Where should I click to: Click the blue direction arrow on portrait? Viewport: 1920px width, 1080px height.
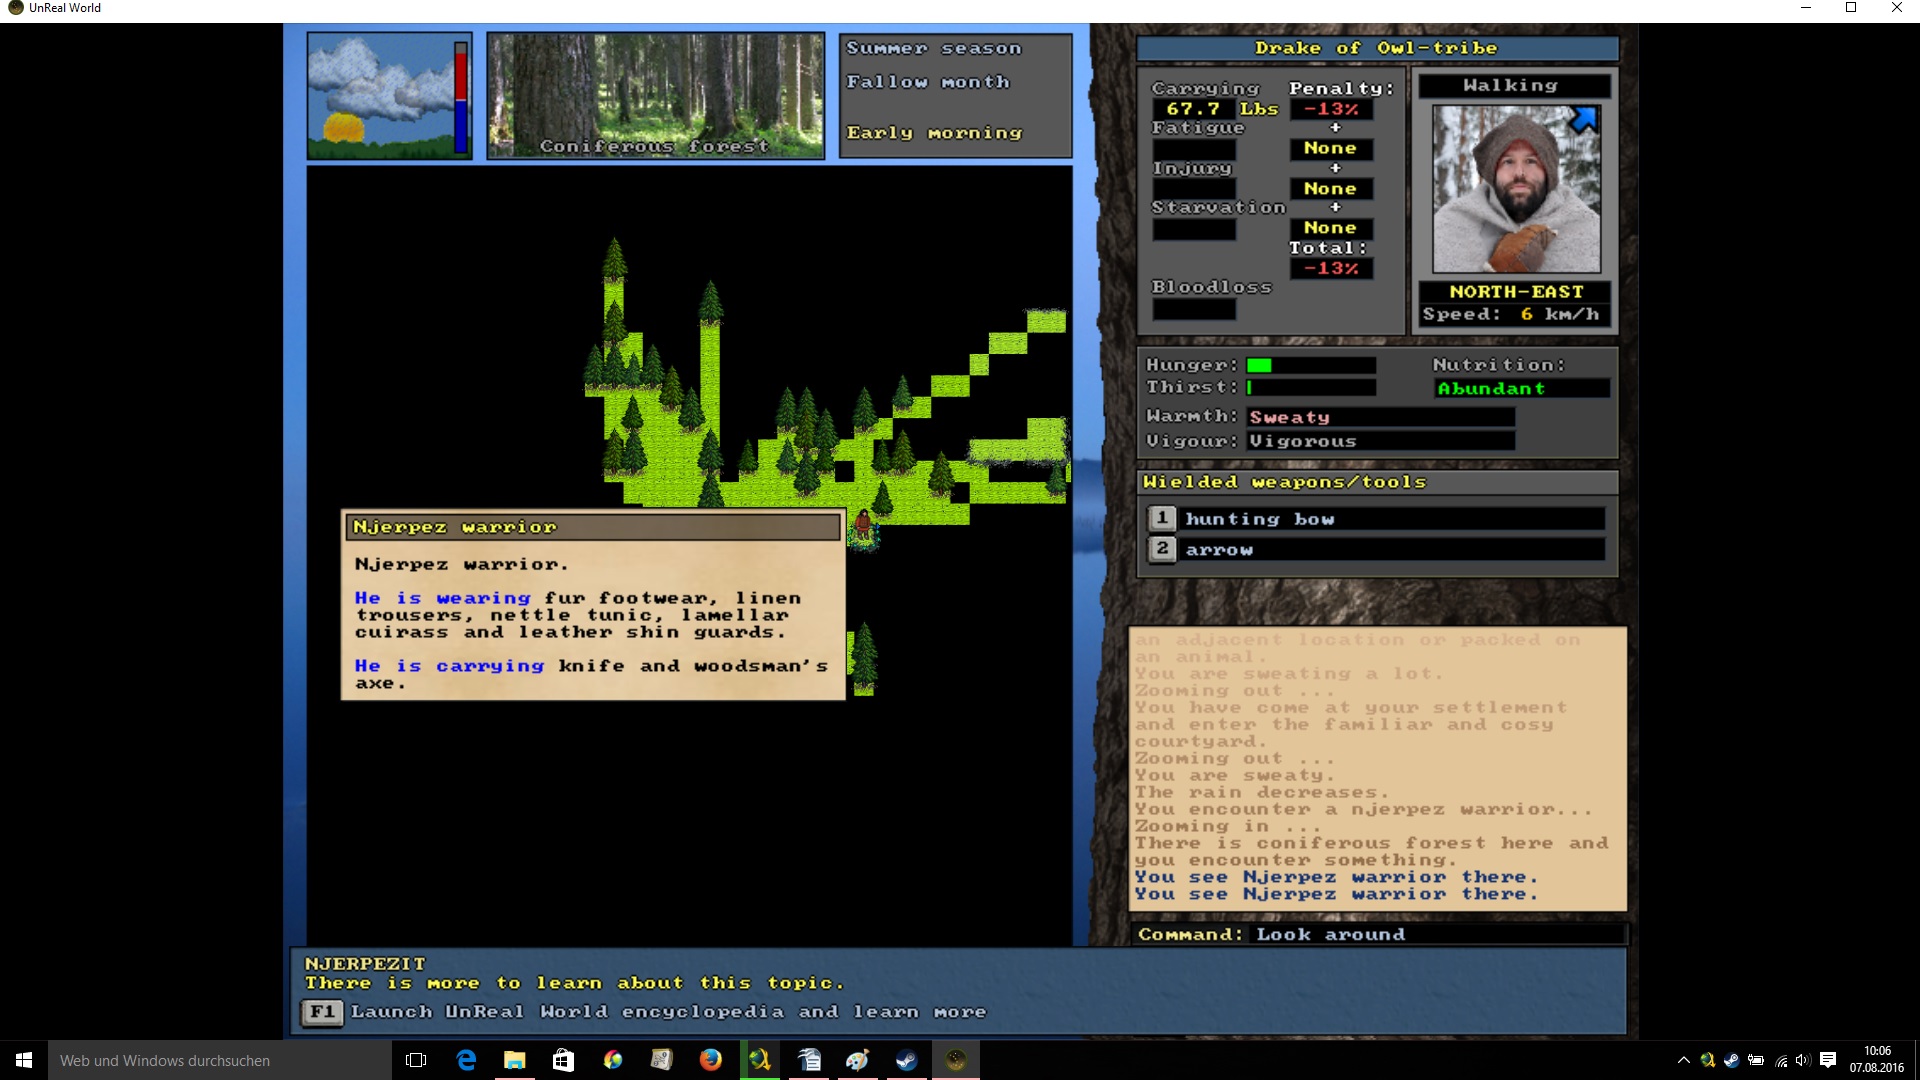1583,120
